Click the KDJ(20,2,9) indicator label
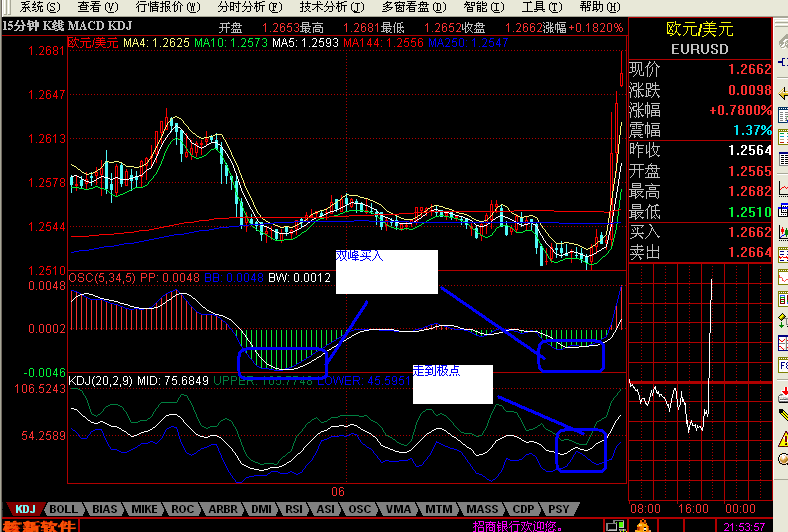 (100, 381)
